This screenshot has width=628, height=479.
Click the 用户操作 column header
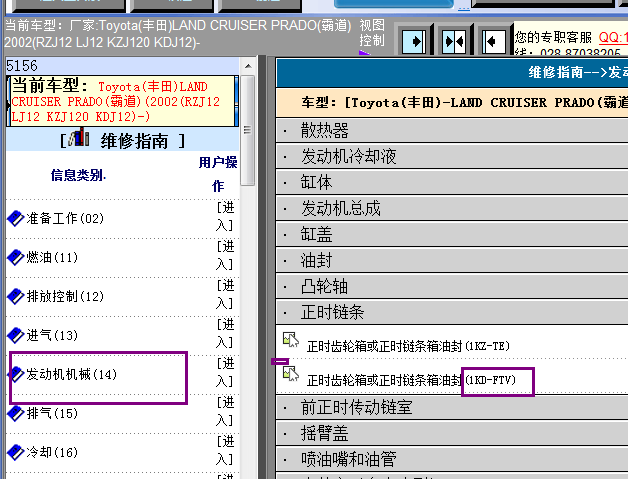click(x=218, y=174)
